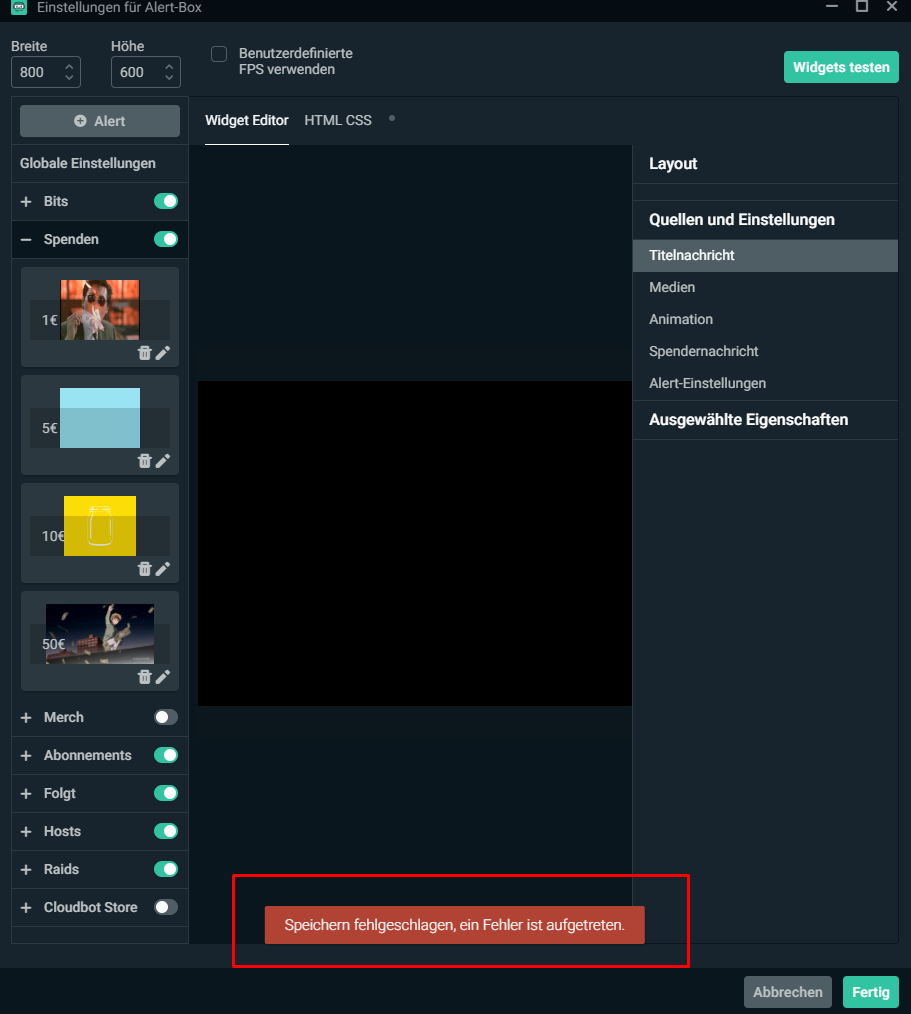Click the Widgets testen button
This screenshot has height=1014, width=911.
pyautogui.click(x=841, y=68)
